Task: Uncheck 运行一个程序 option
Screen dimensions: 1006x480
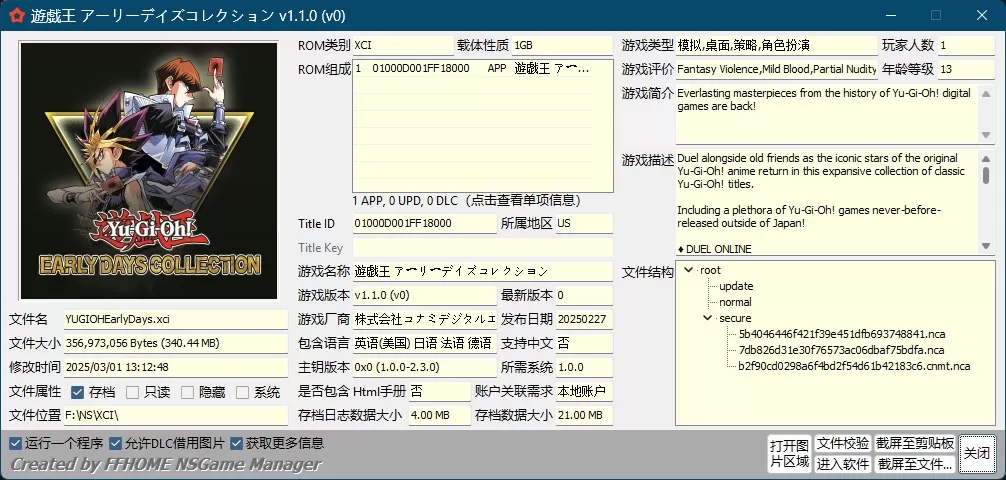Action: 15,443
